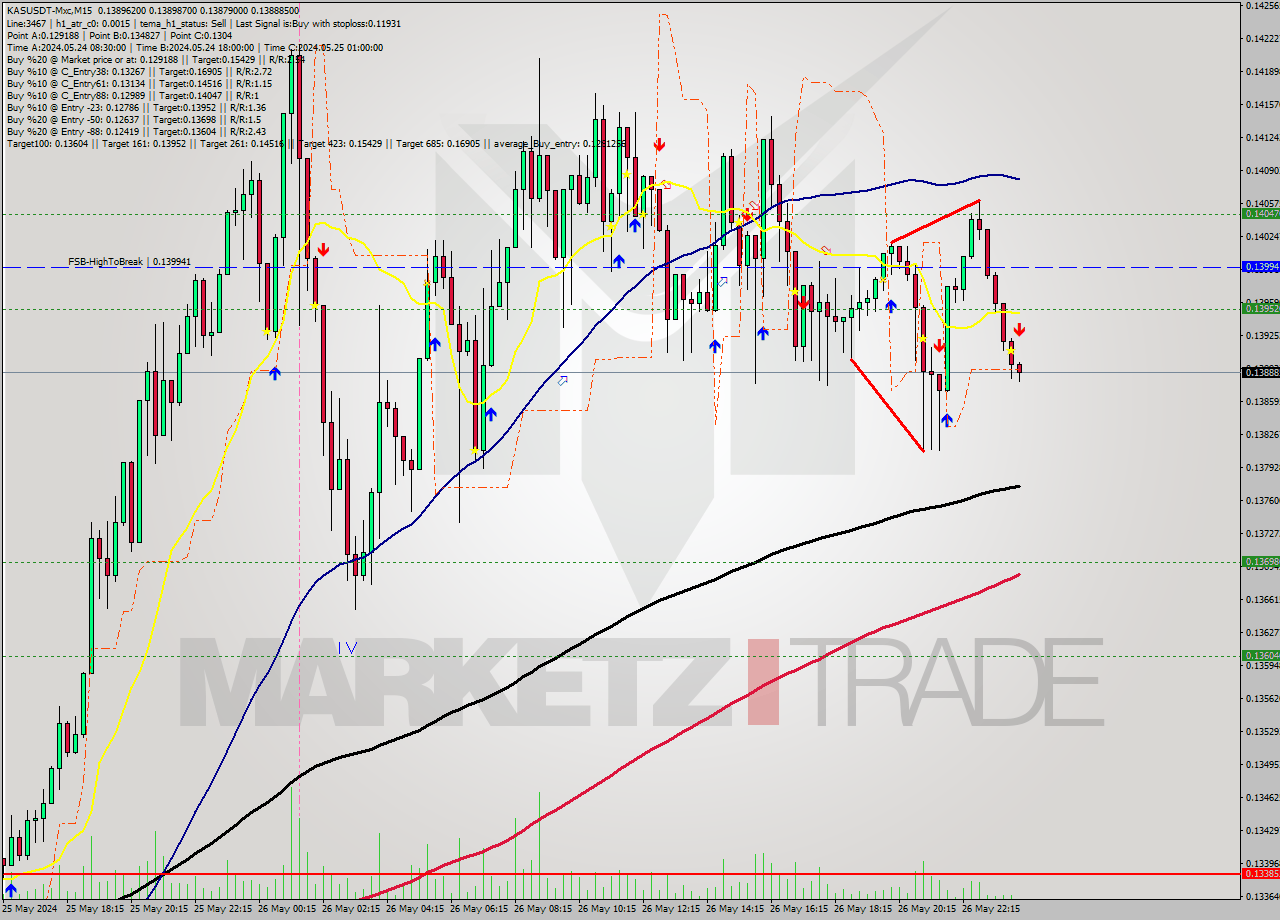Click the 0.13495 price axis label
Image resolution: width=1280 pixels, height=920 pixels.
(1262, 765)
